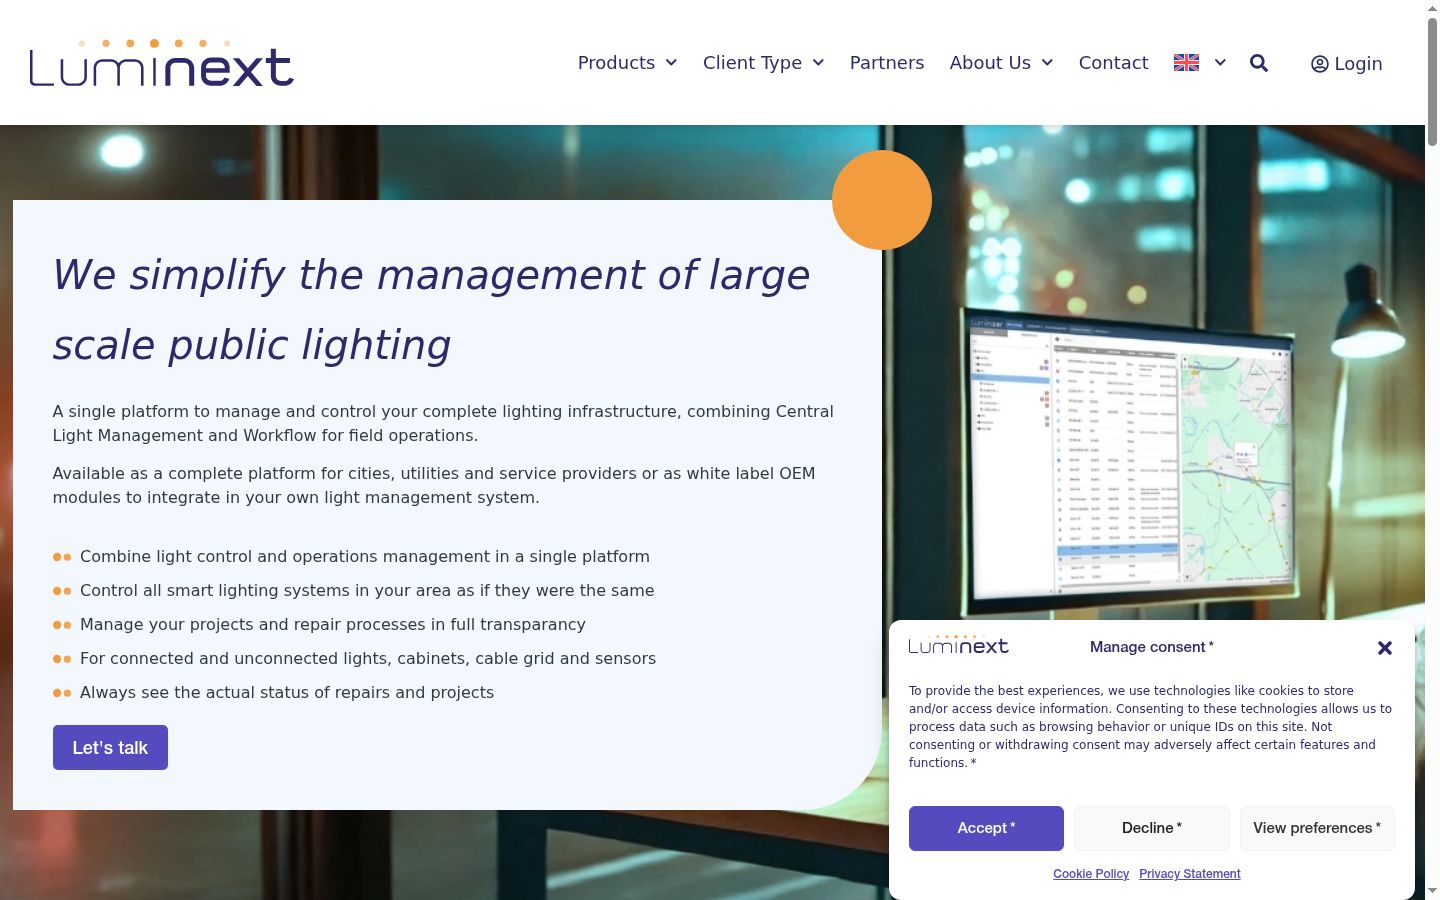Click the headline 'We simplify the management'
The height and width of the screenshot is (900, 1440).
point(431,310)
